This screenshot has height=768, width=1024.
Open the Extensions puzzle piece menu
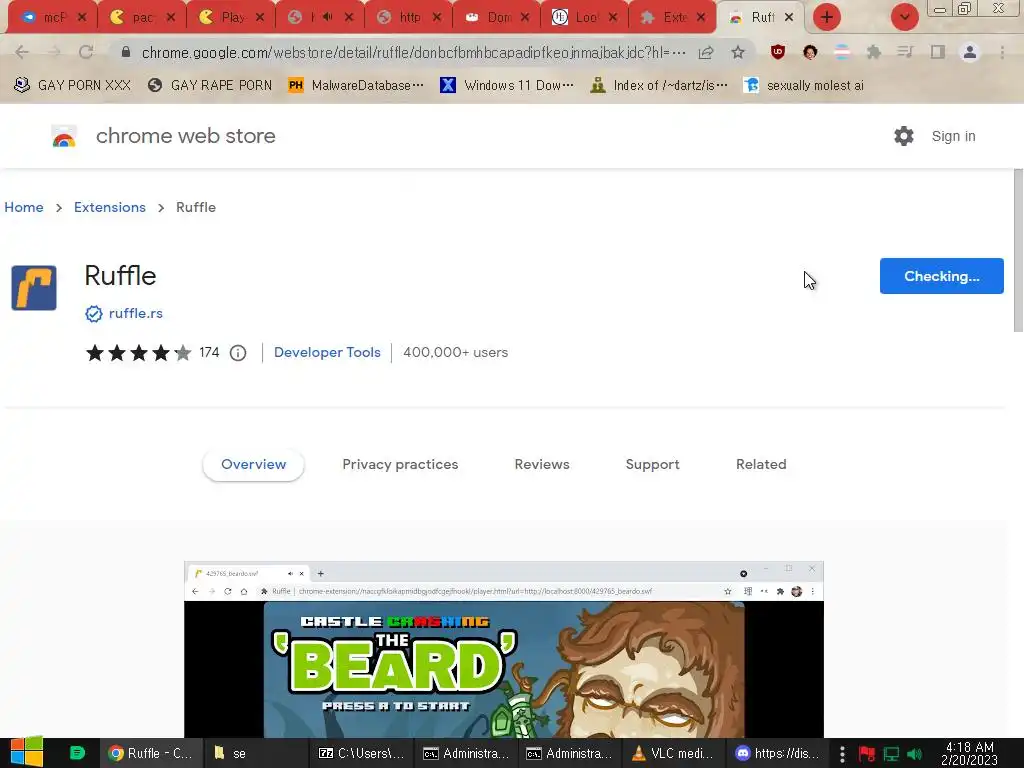pos(873,52)
